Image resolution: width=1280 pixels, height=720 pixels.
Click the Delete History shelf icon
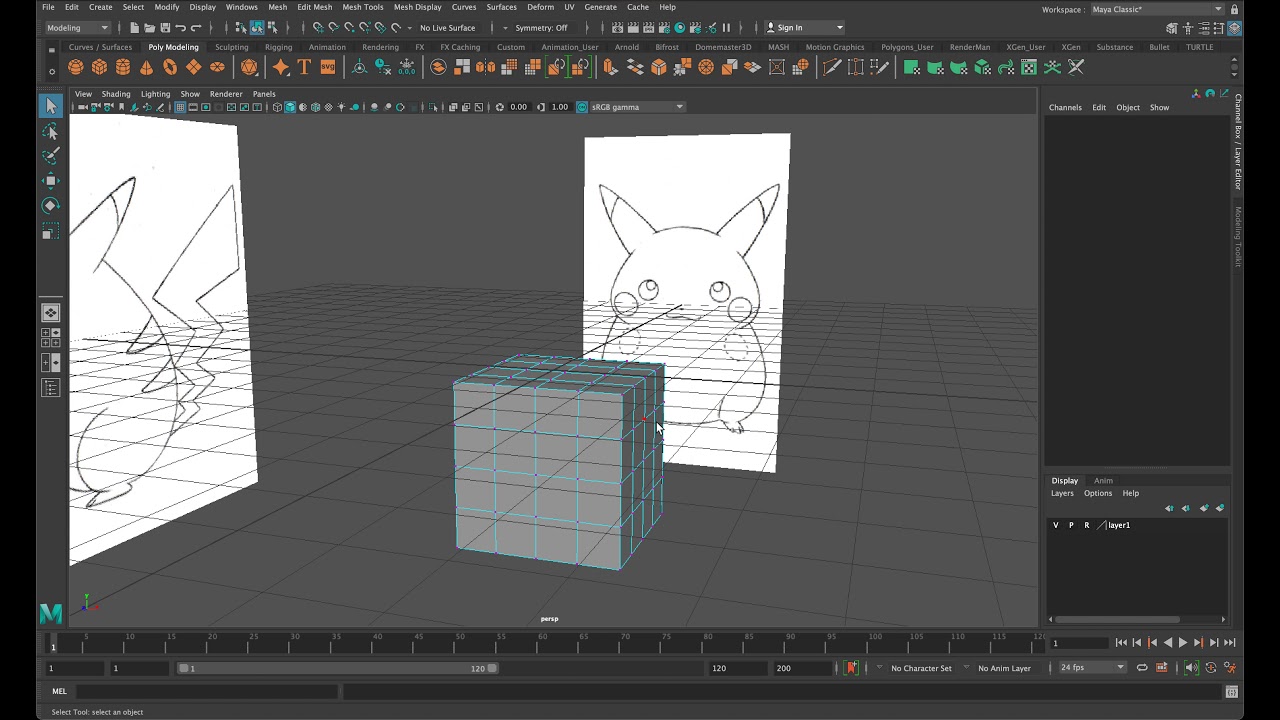[383, 67]
